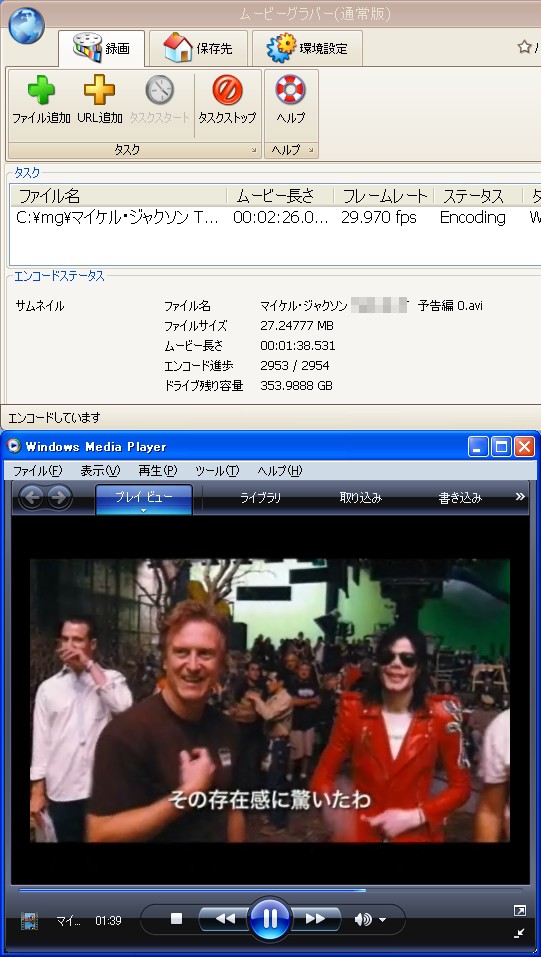The width and height of the screenshot is (541, 957).
Task: Open volume dropdown arrow beside speaker
Action: [383, 920]
